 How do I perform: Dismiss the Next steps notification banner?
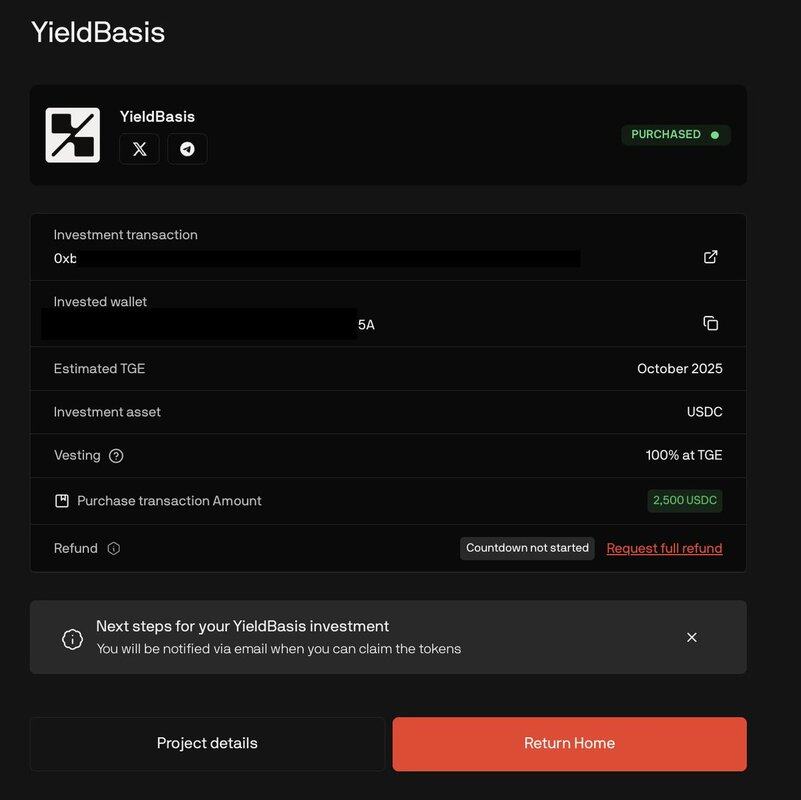pyautogui.click(x=691, y=637)
